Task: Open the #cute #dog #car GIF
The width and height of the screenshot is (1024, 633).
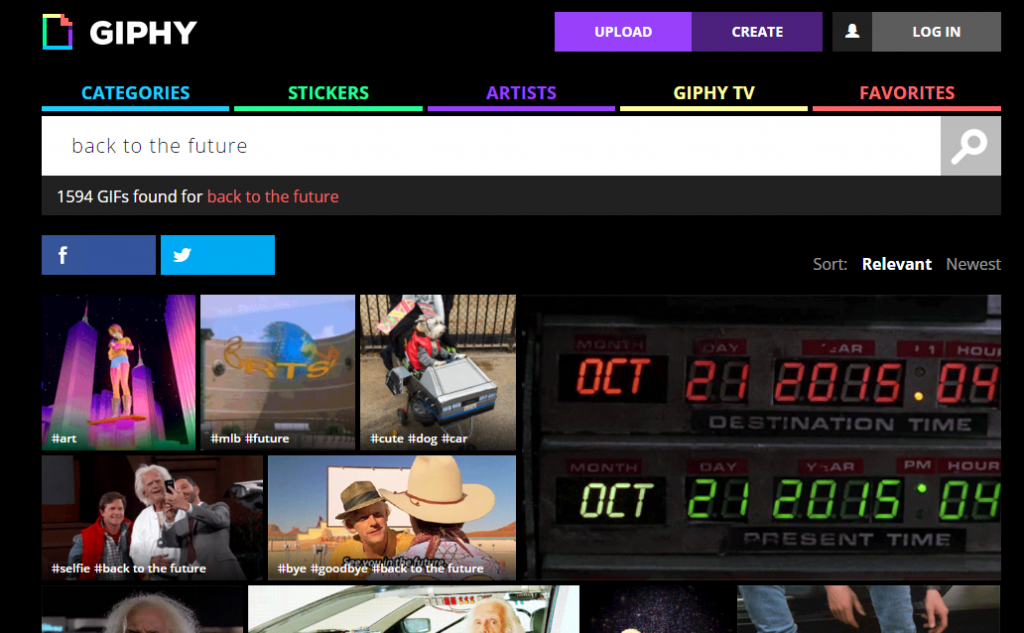Action: [438, 372]
